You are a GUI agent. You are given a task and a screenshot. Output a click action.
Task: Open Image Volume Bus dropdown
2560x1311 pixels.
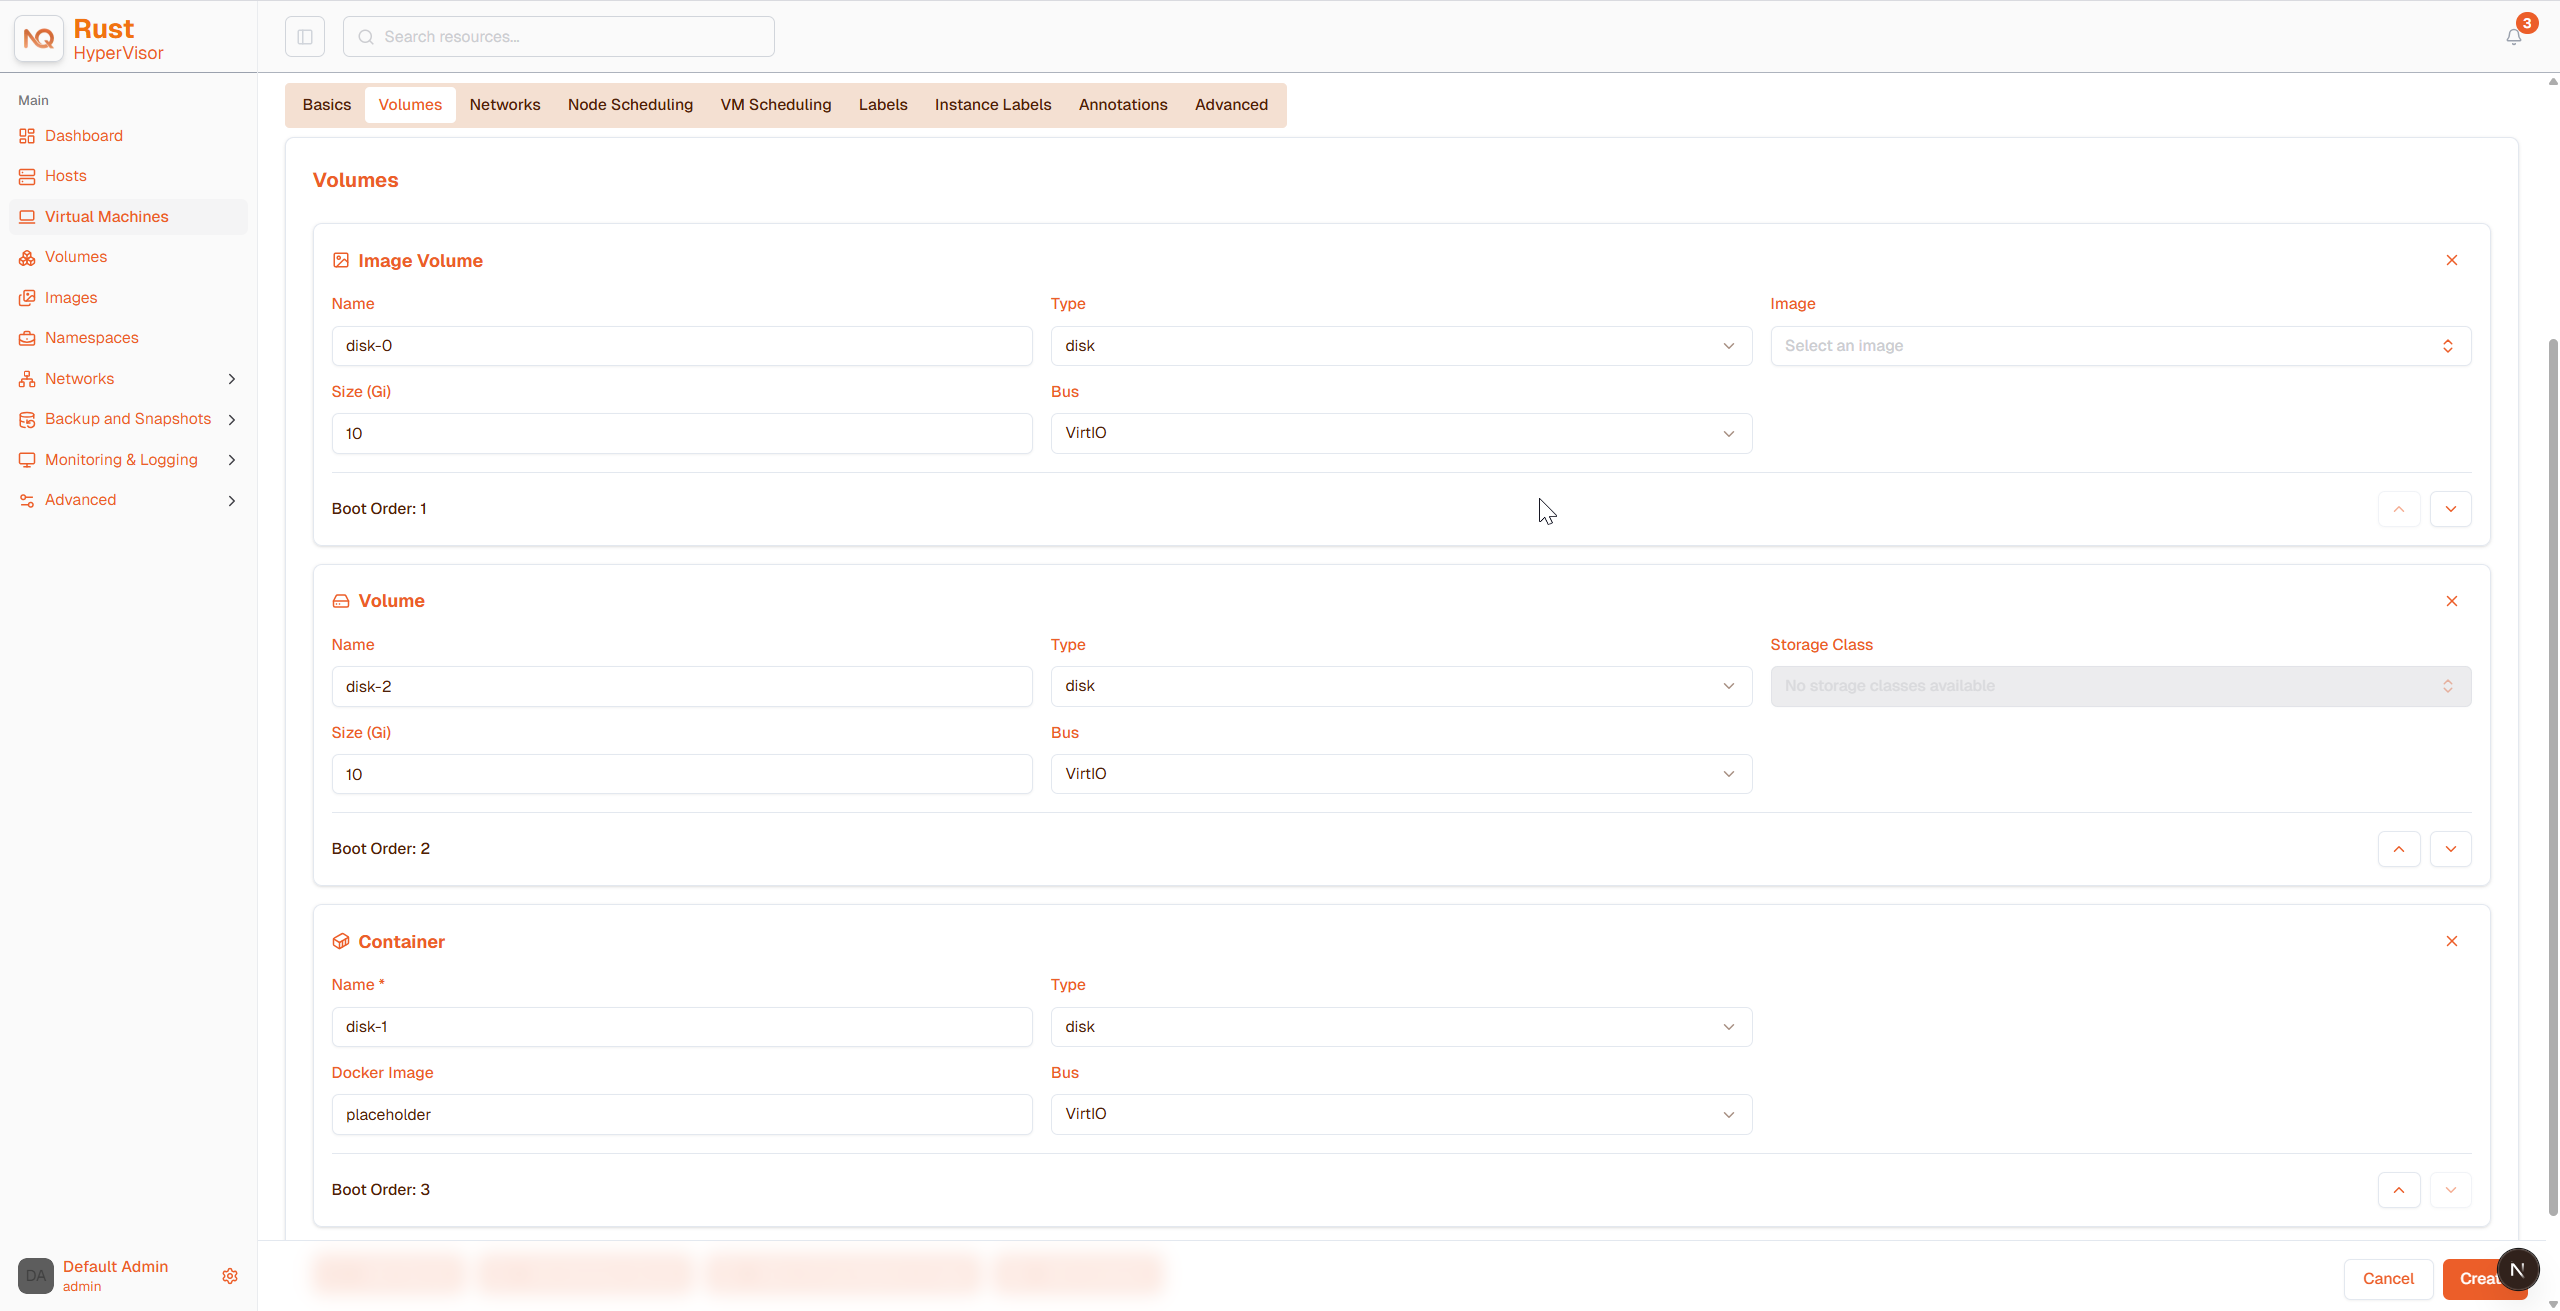coord(1401,433)
